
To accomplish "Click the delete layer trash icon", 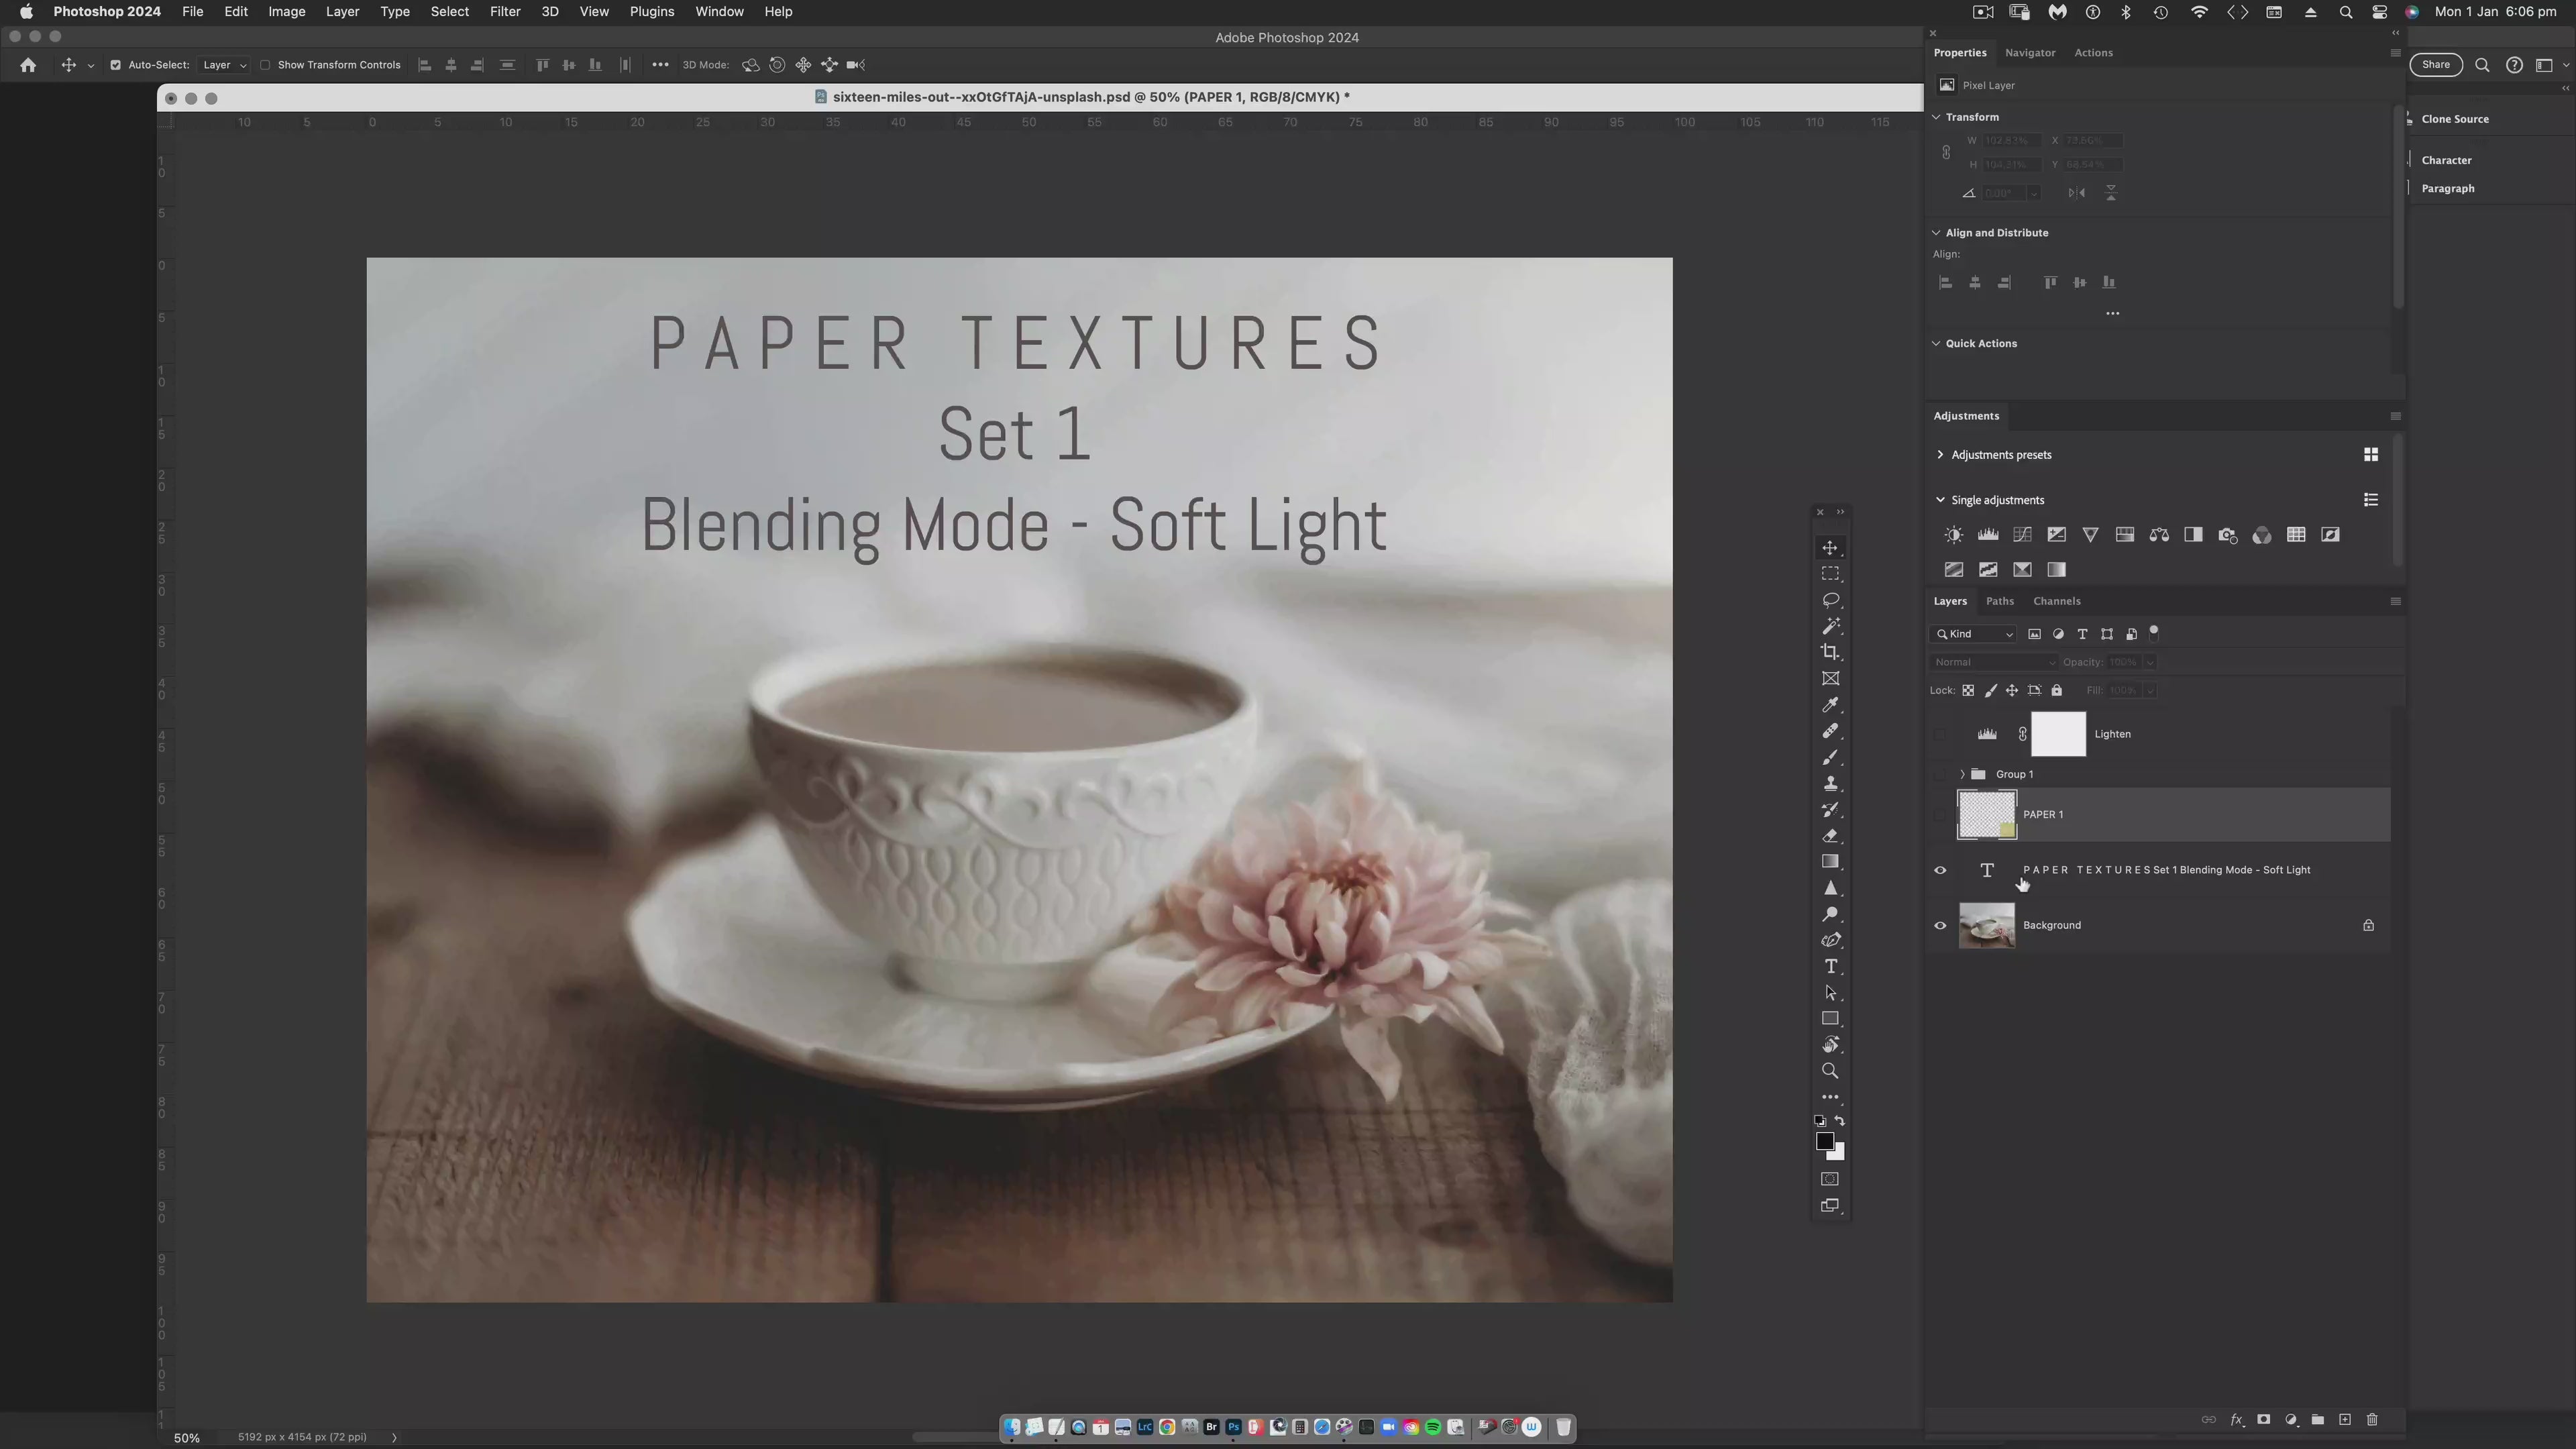I will pos(2372,1420).
